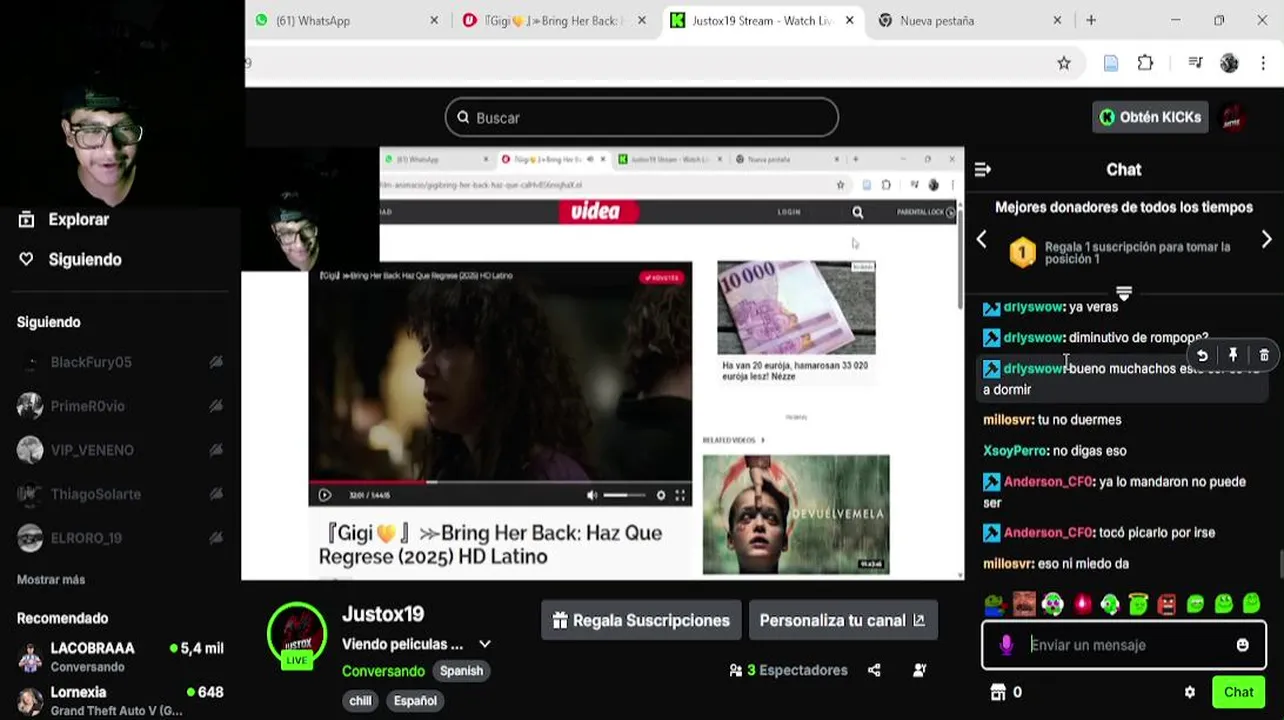Open Personaliza tu canal
Image resolution: width=1284 pixels, height=720 pixels.
point(842,620)
